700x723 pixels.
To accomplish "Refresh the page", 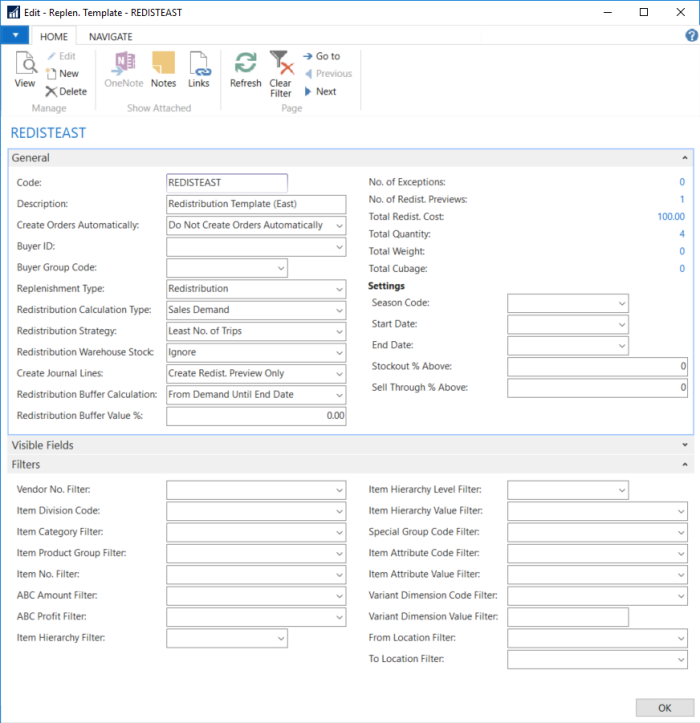I will tap(245, 68).
